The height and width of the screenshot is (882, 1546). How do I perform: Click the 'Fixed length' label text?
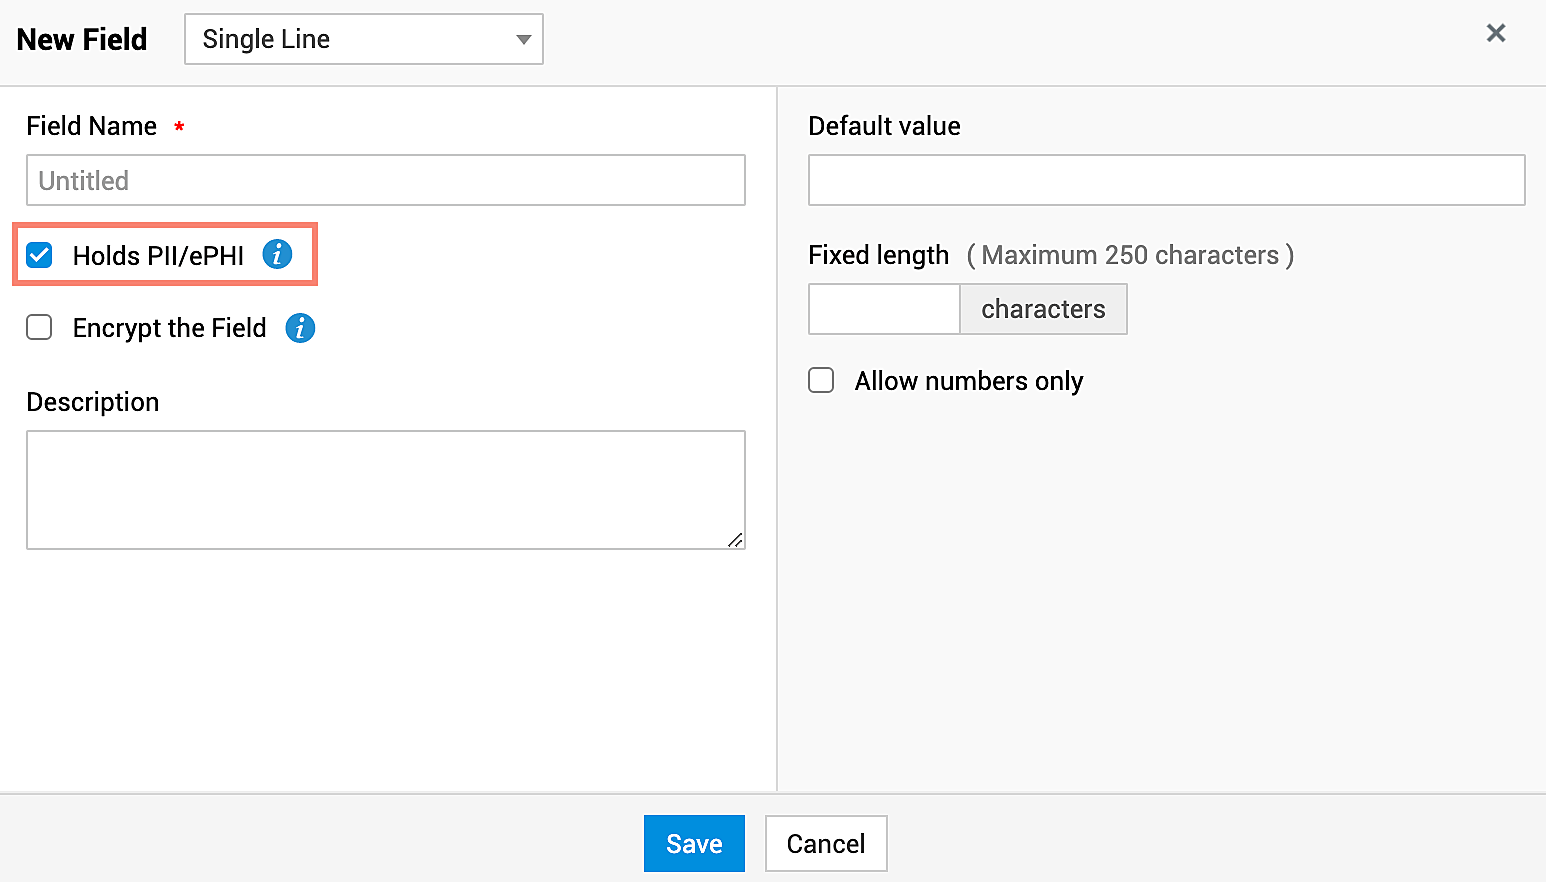click(x=878, y=255)
